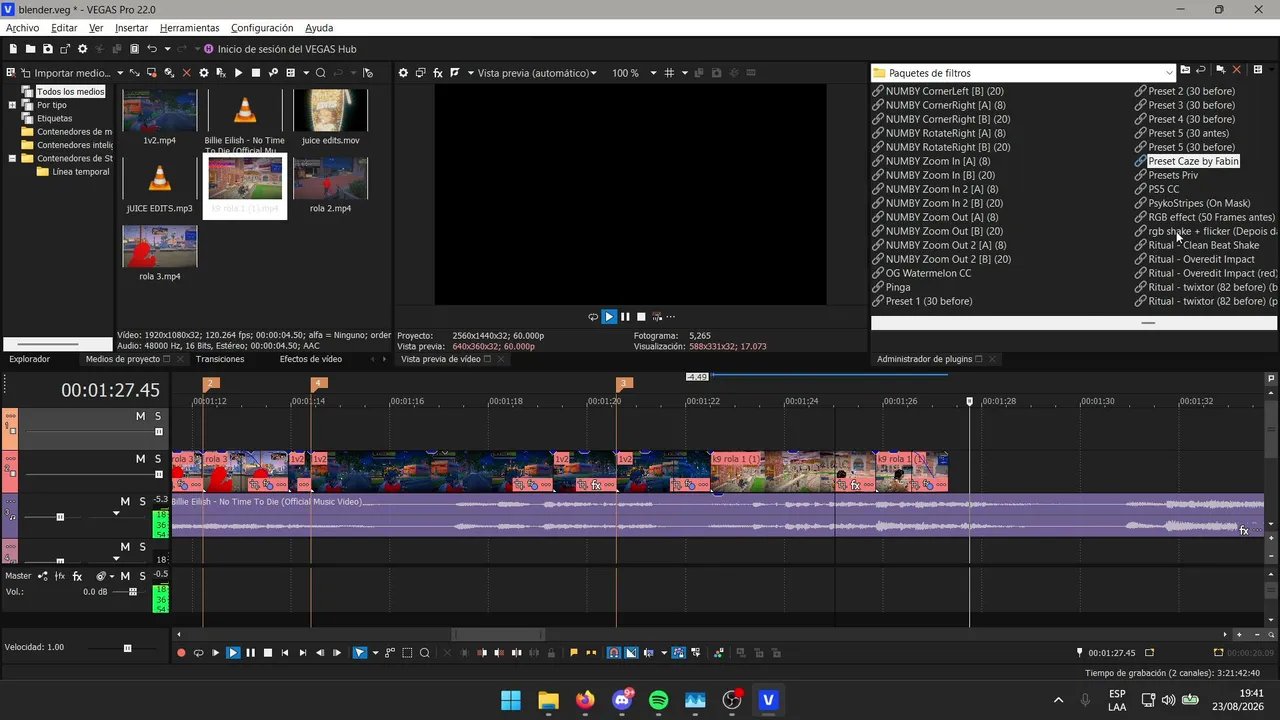This screenshot has height=720, width=1280.
Task: Mute video track 2
Action: 141,459
